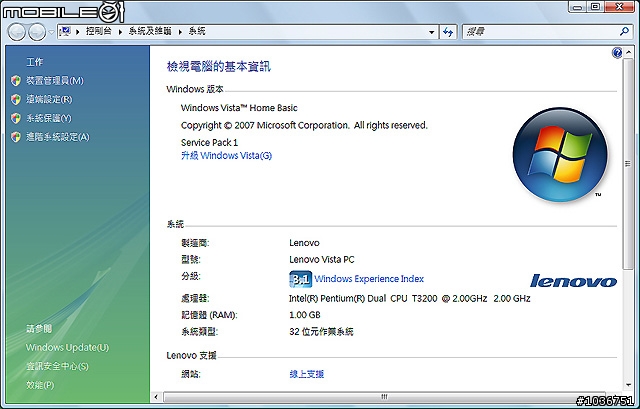Viewport: 640px width, 409px height.
Task: Open 效能(P) link in sidebar
Action: point(40,385)
